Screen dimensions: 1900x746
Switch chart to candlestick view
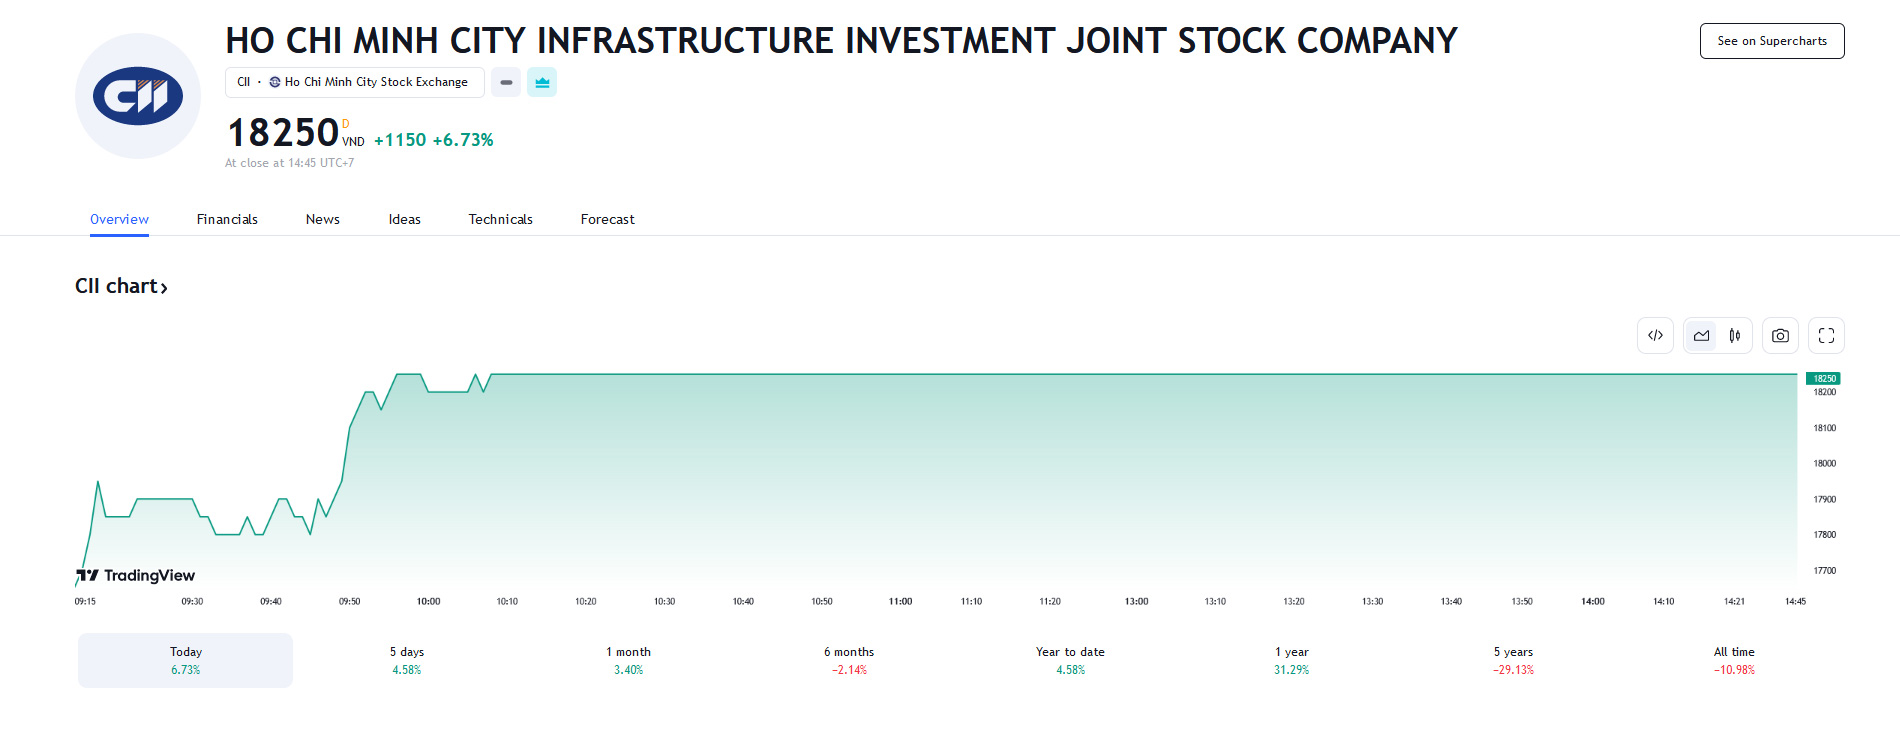click(1735, 335)
